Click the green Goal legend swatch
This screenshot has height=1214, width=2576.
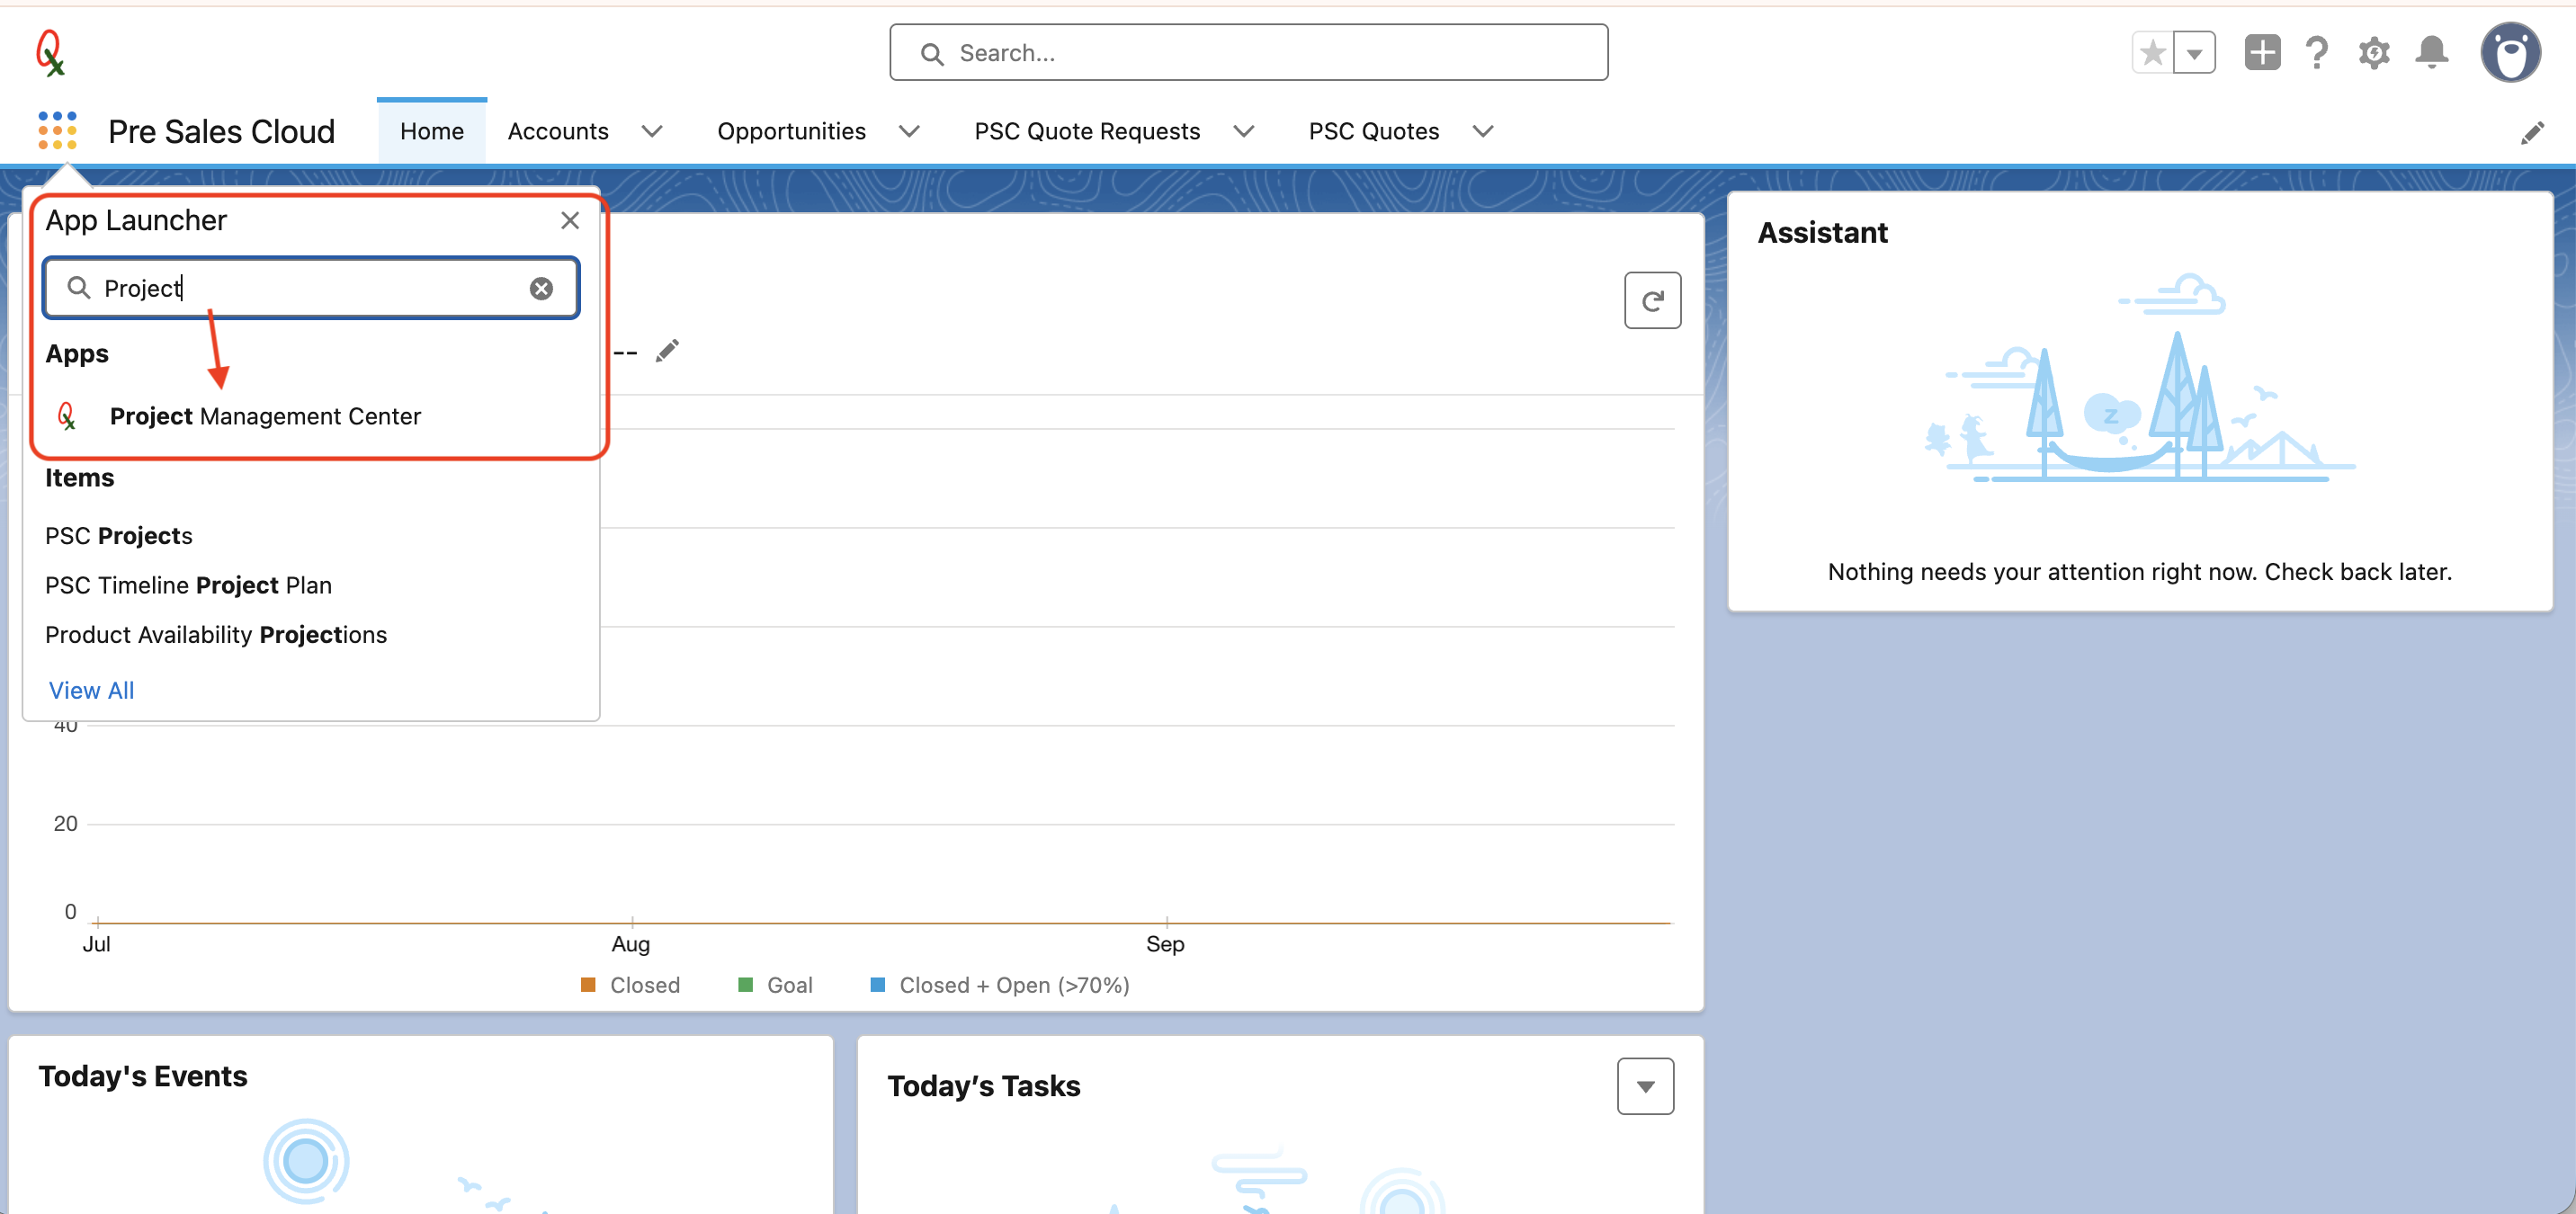click(x=745, y=985)
